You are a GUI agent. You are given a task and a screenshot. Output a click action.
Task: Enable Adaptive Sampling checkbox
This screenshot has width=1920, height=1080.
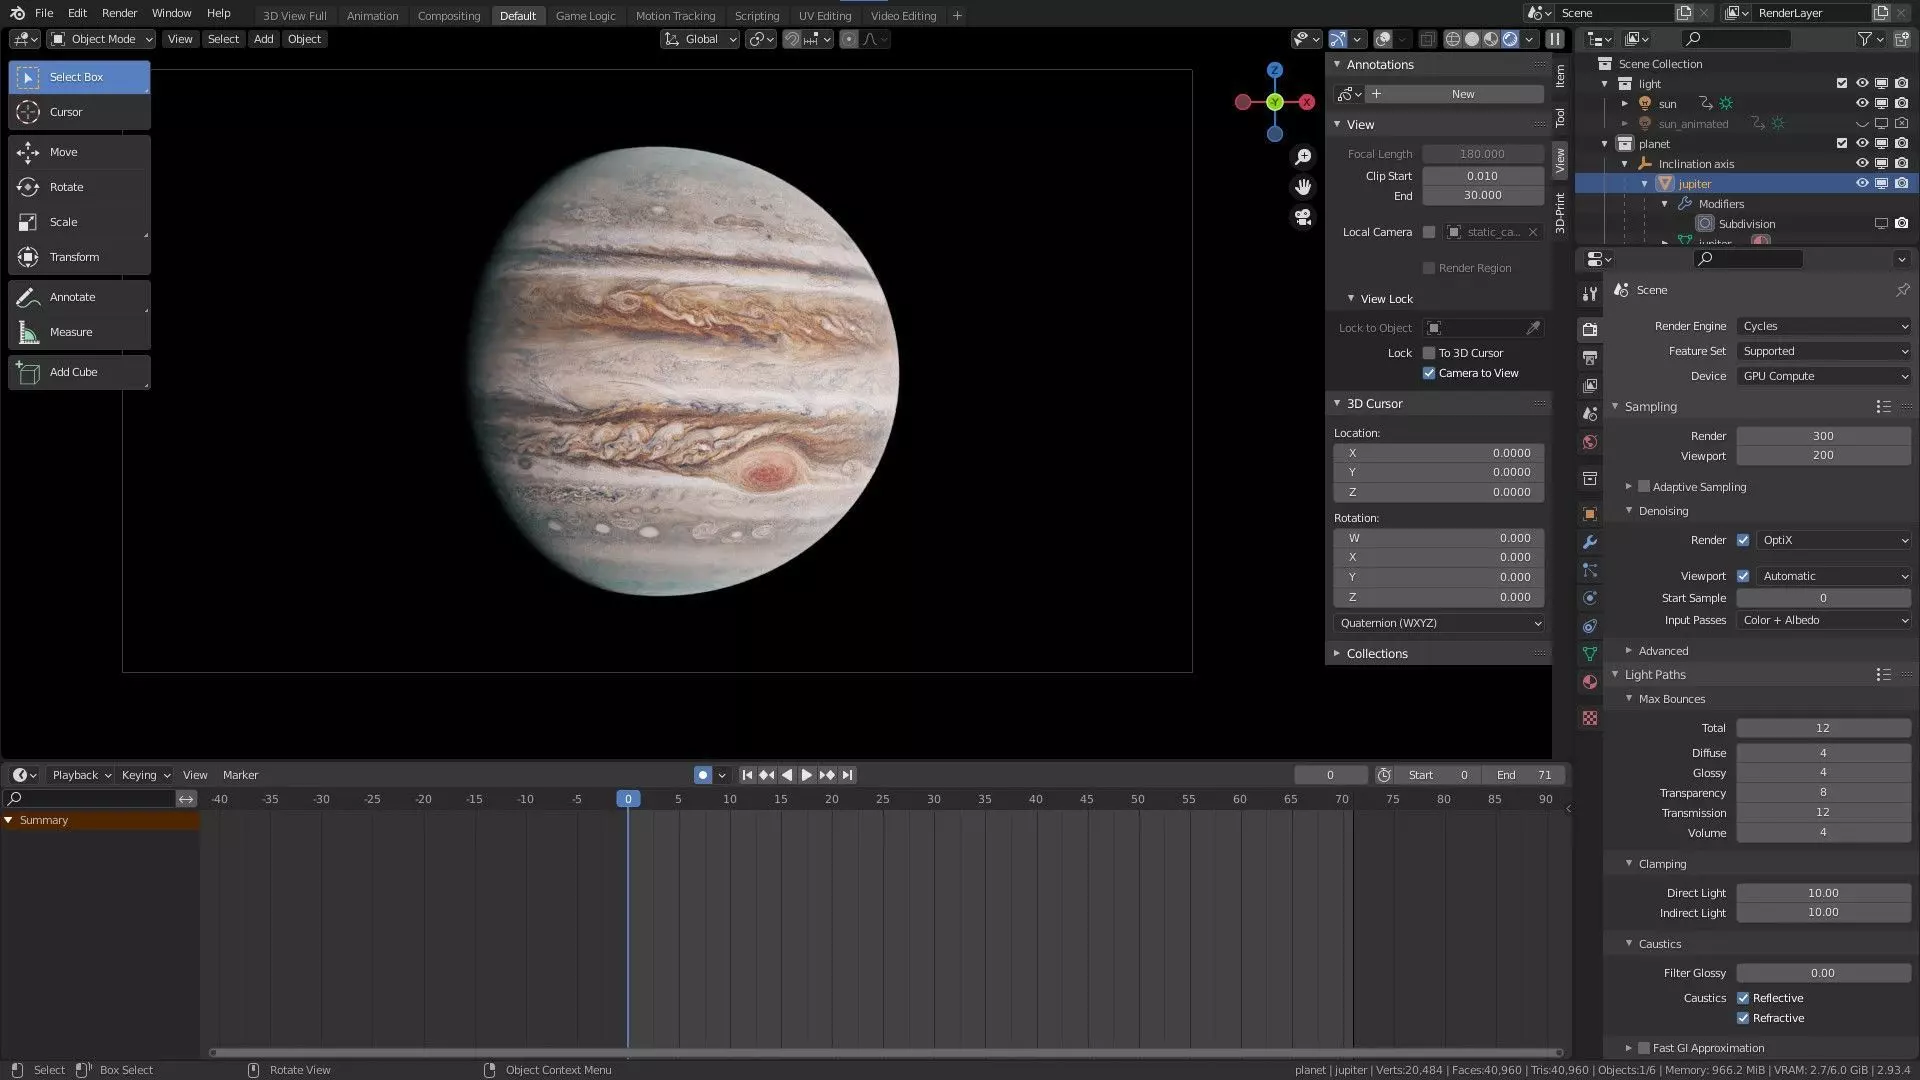tap(1643, 487)
